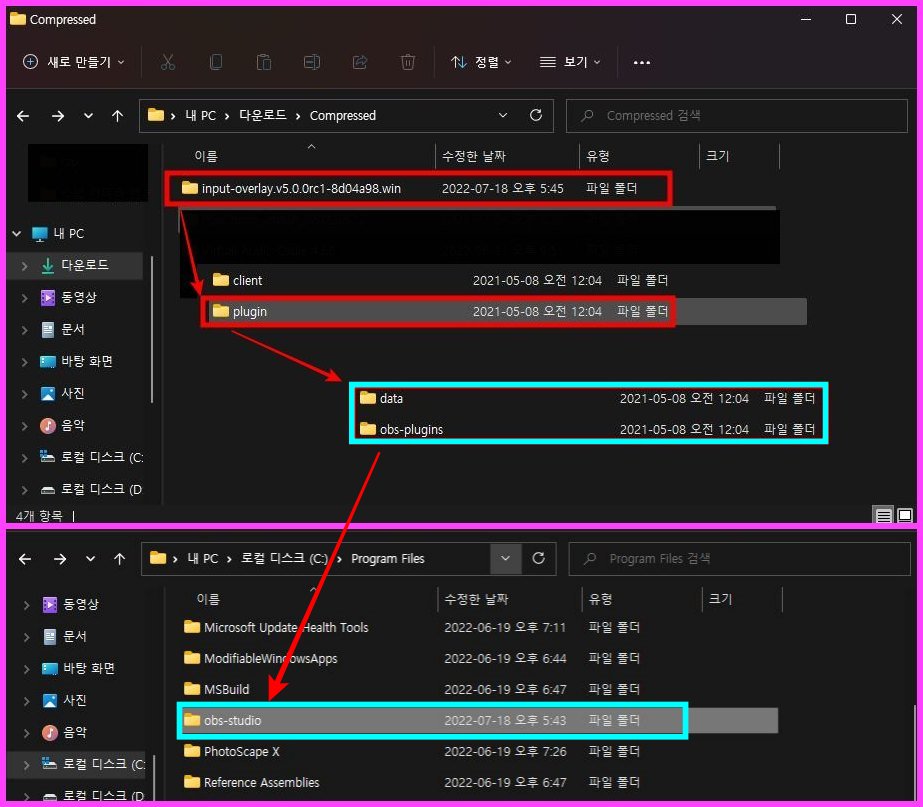Click the Refresh icon in the address bar
The image size is (923, 807).
(535, 115)
